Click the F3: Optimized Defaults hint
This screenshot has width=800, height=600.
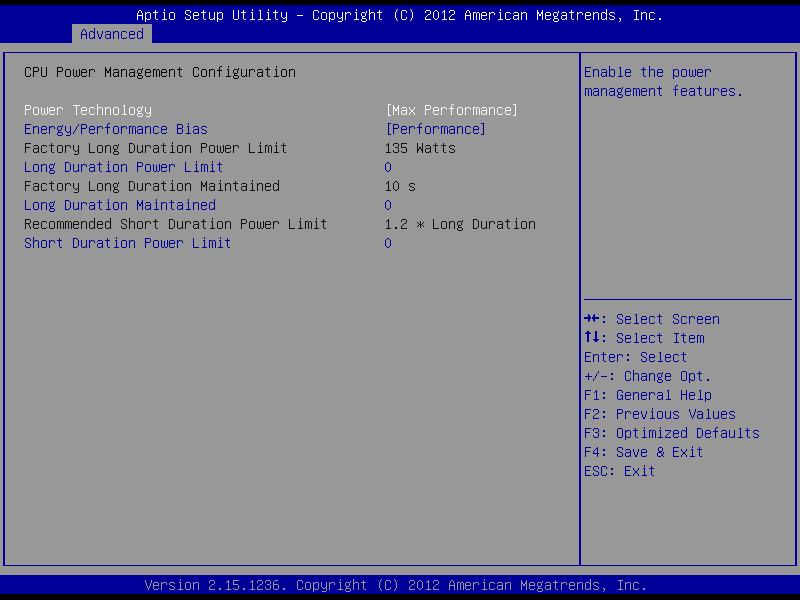click(671, 433)
